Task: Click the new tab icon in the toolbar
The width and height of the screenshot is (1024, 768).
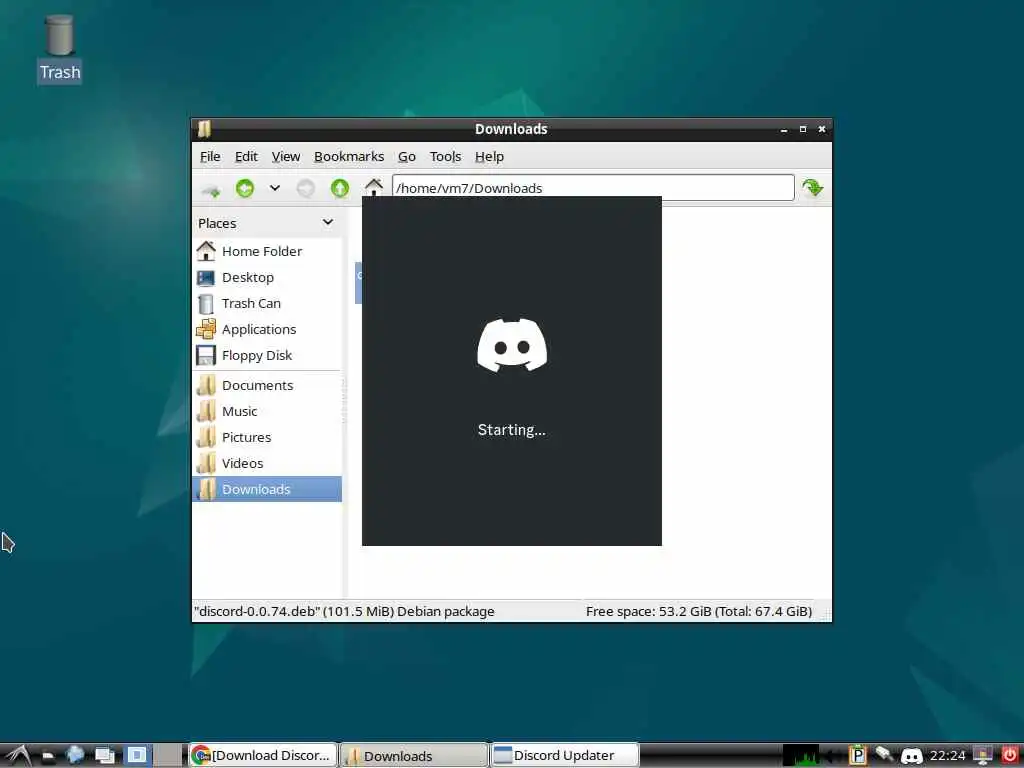Action: coord(210,189)
